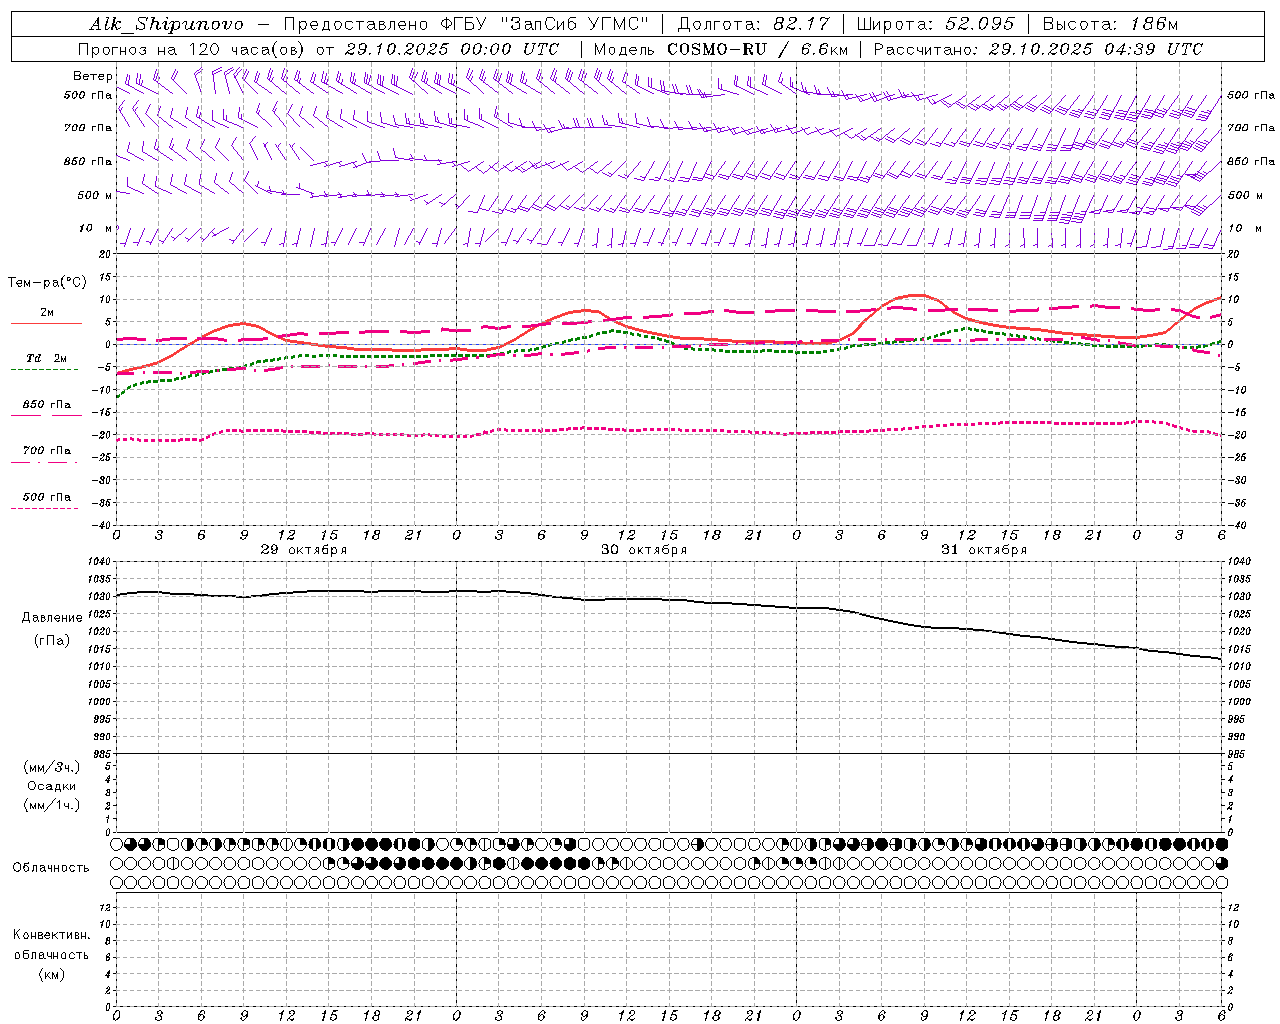This screenshot has width=1280, height=1024.
Task: Click the black pressure curve line
Action: [x=668, y=600]
